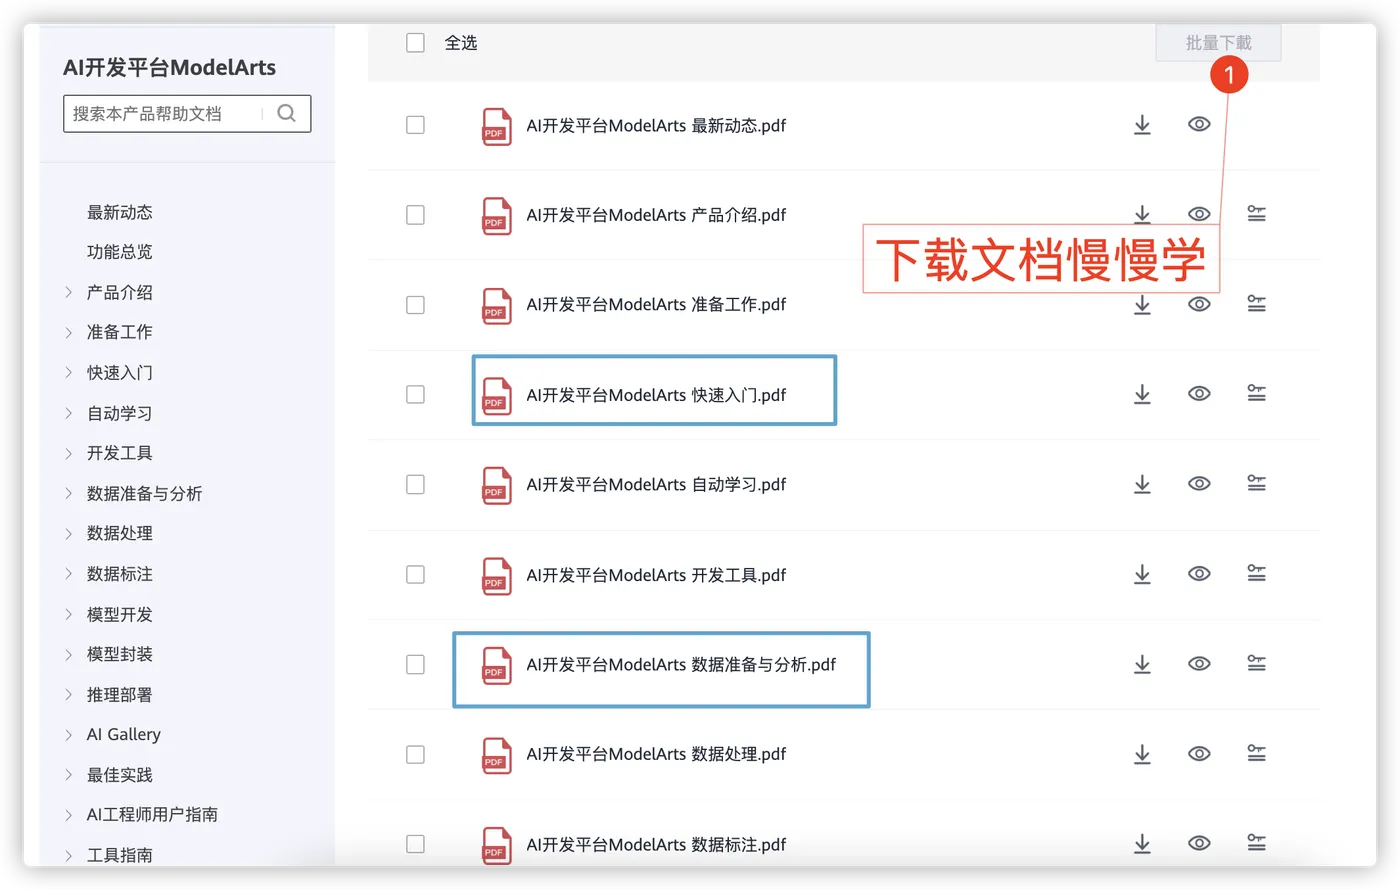Check the box for 自动学习.pdf
The image size is (1400, 890).
click(415, 485)
